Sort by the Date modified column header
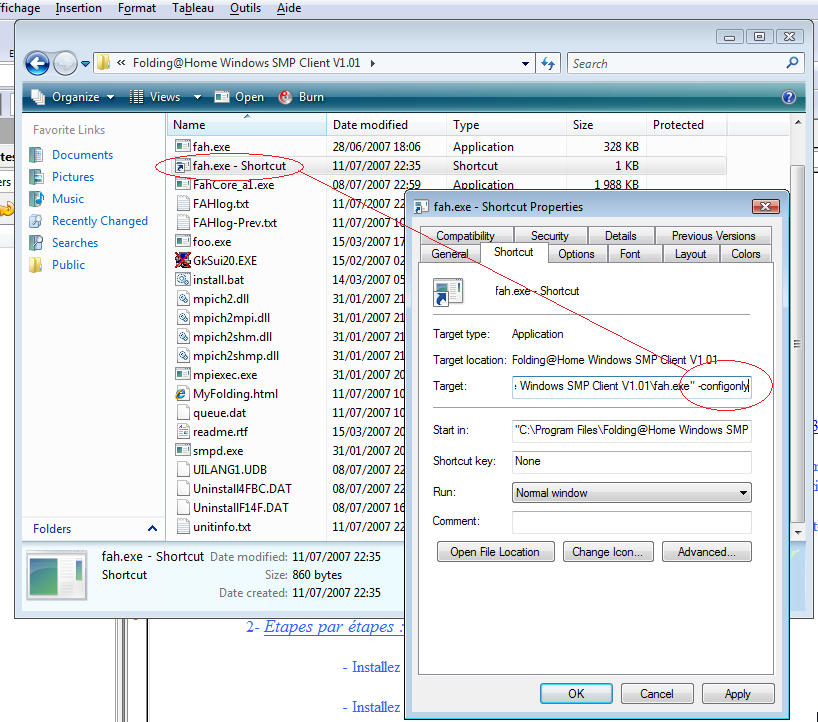Image resolution: width=818 pixels, height=722 pixels. [x=387, y=125]
